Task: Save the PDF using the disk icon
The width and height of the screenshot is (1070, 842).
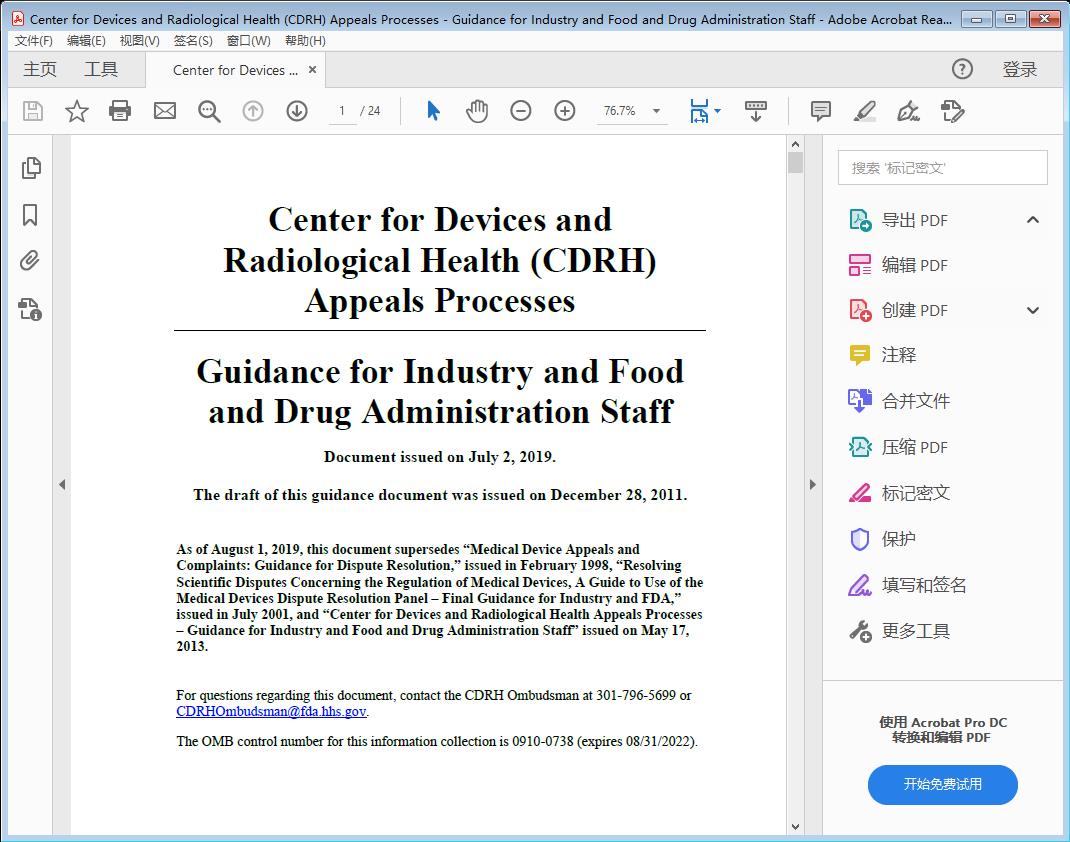Action: click(x=31, y=111)
